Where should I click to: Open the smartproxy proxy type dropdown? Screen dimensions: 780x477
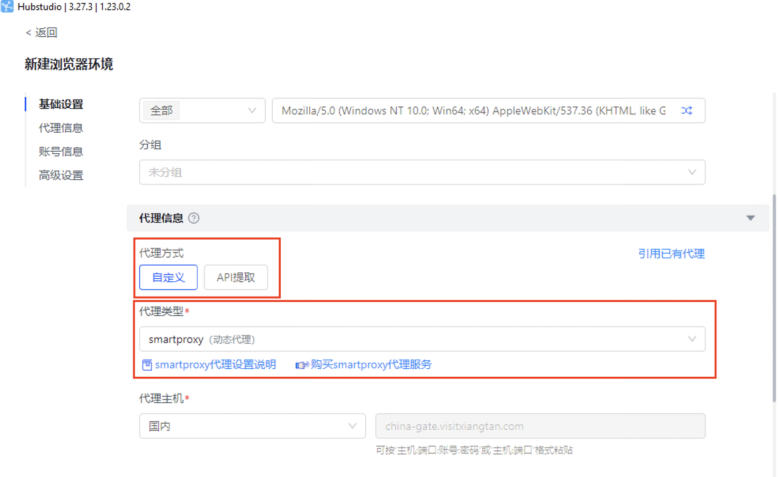[422, 339]
